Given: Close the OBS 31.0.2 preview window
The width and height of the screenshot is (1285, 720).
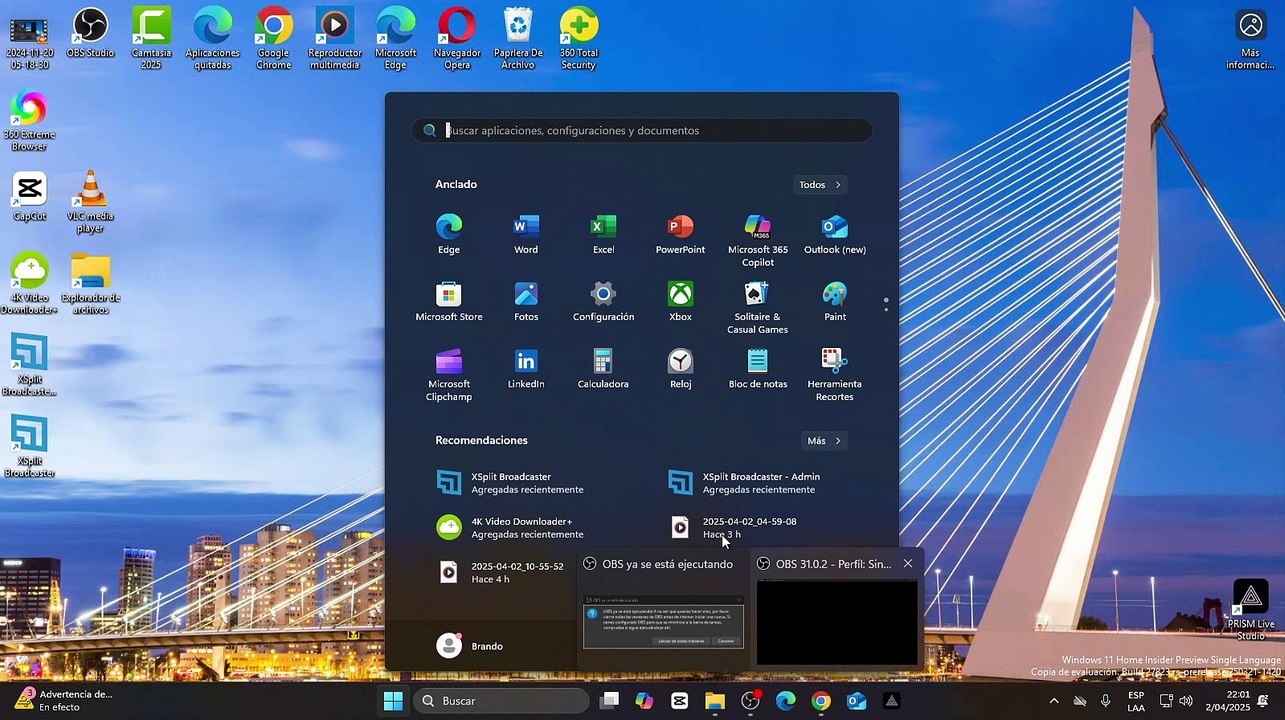Looking at the screenshot, I should 908,564.
